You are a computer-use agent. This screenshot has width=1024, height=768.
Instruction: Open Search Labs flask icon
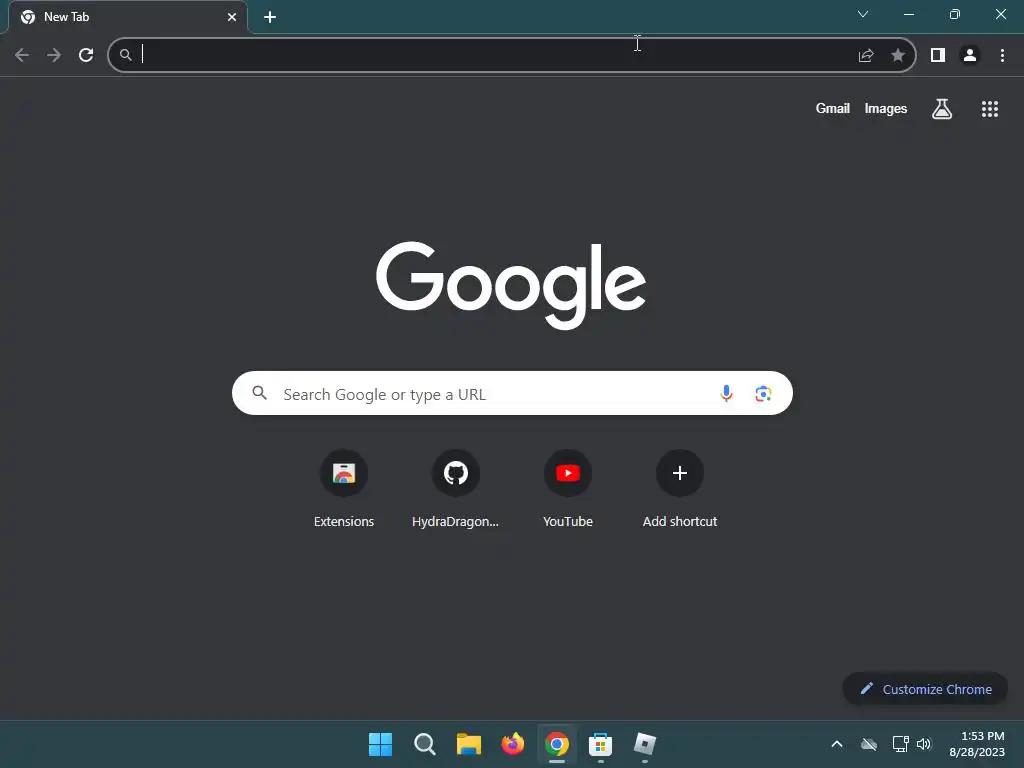[x=942, y=109]
